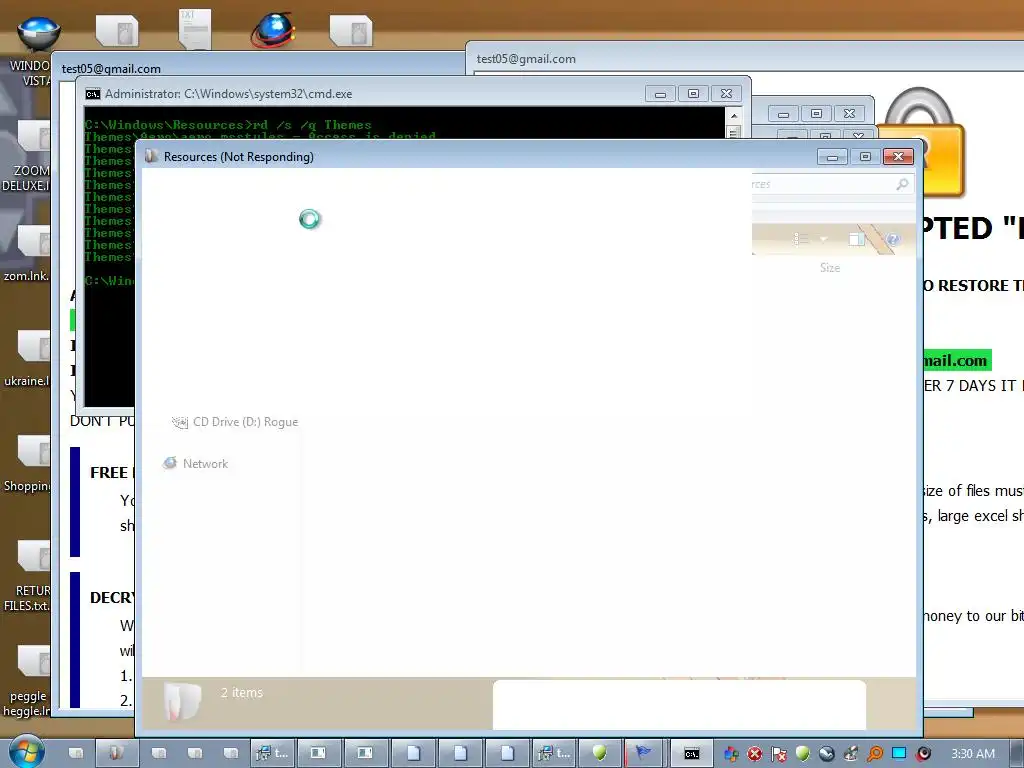
Task: Click the folder thumbnail in the details pane
Action: (x=182, y=702)
